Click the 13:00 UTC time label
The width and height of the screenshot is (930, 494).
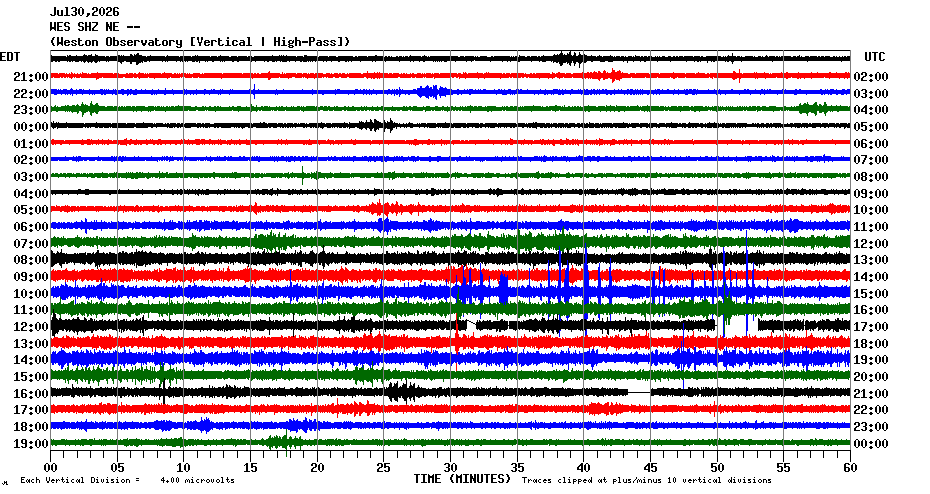871,260
